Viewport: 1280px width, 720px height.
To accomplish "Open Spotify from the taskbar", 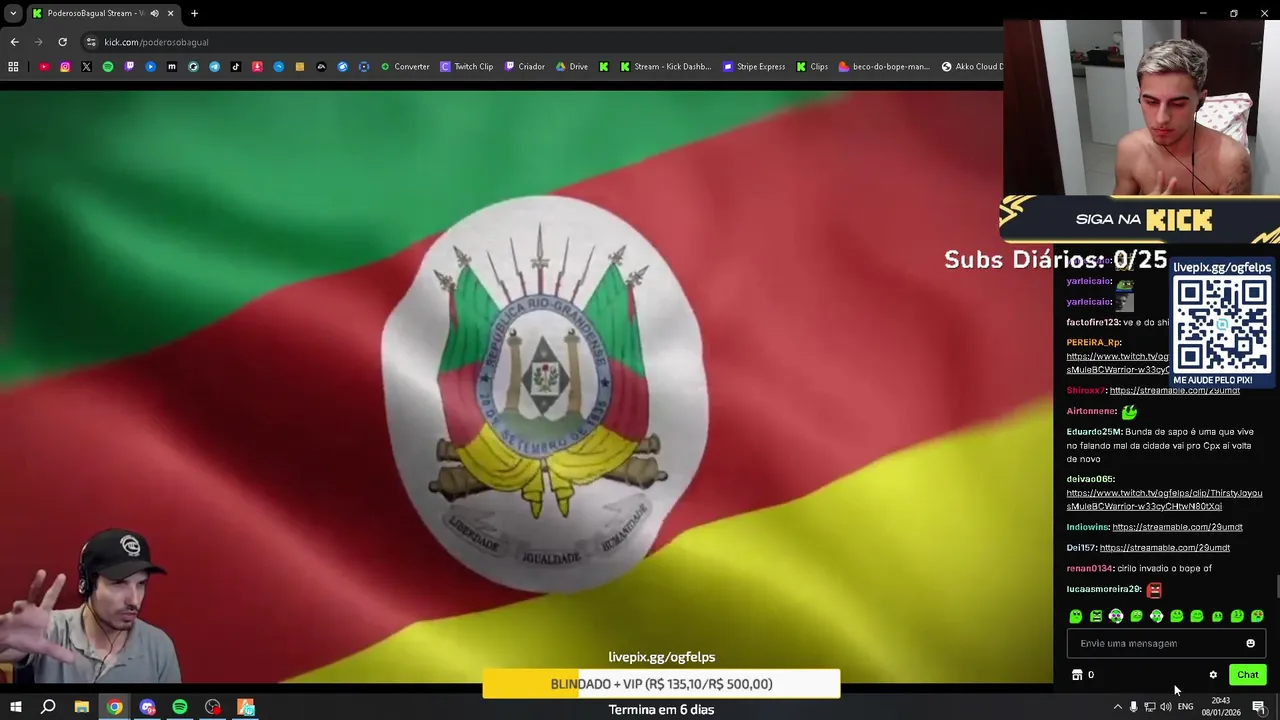I will pos(180,707).
